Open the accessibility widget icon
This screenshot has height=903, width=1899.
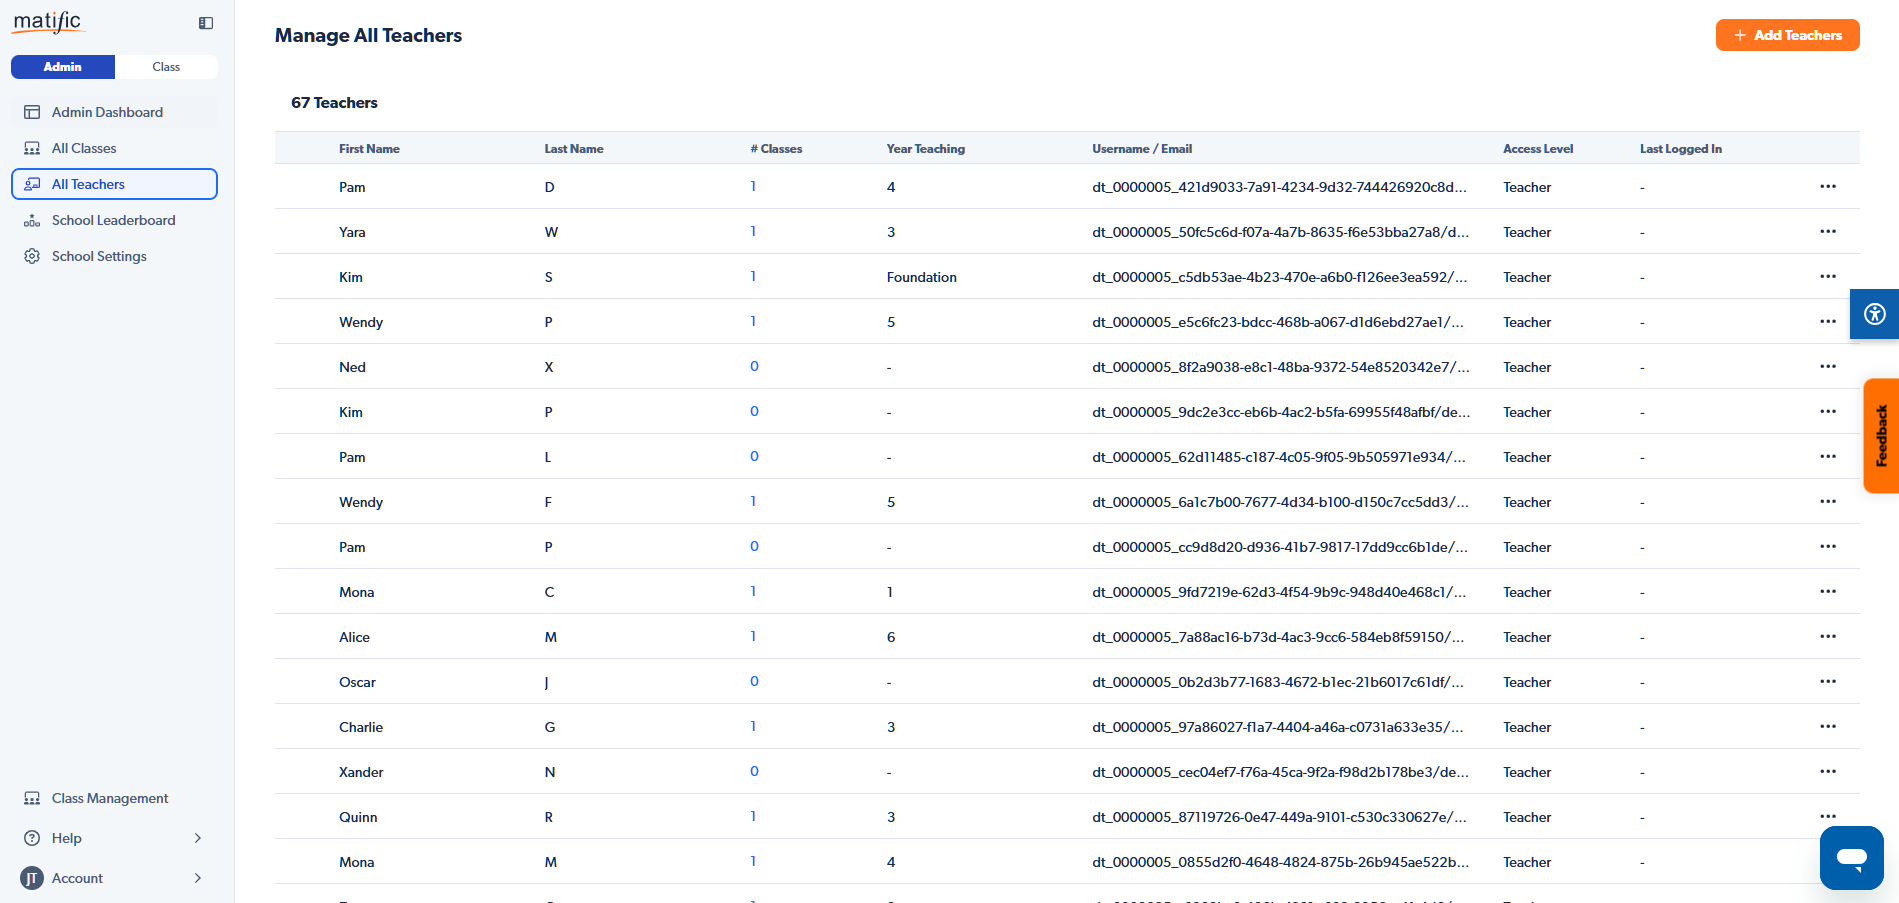[x=1874, y=314]
